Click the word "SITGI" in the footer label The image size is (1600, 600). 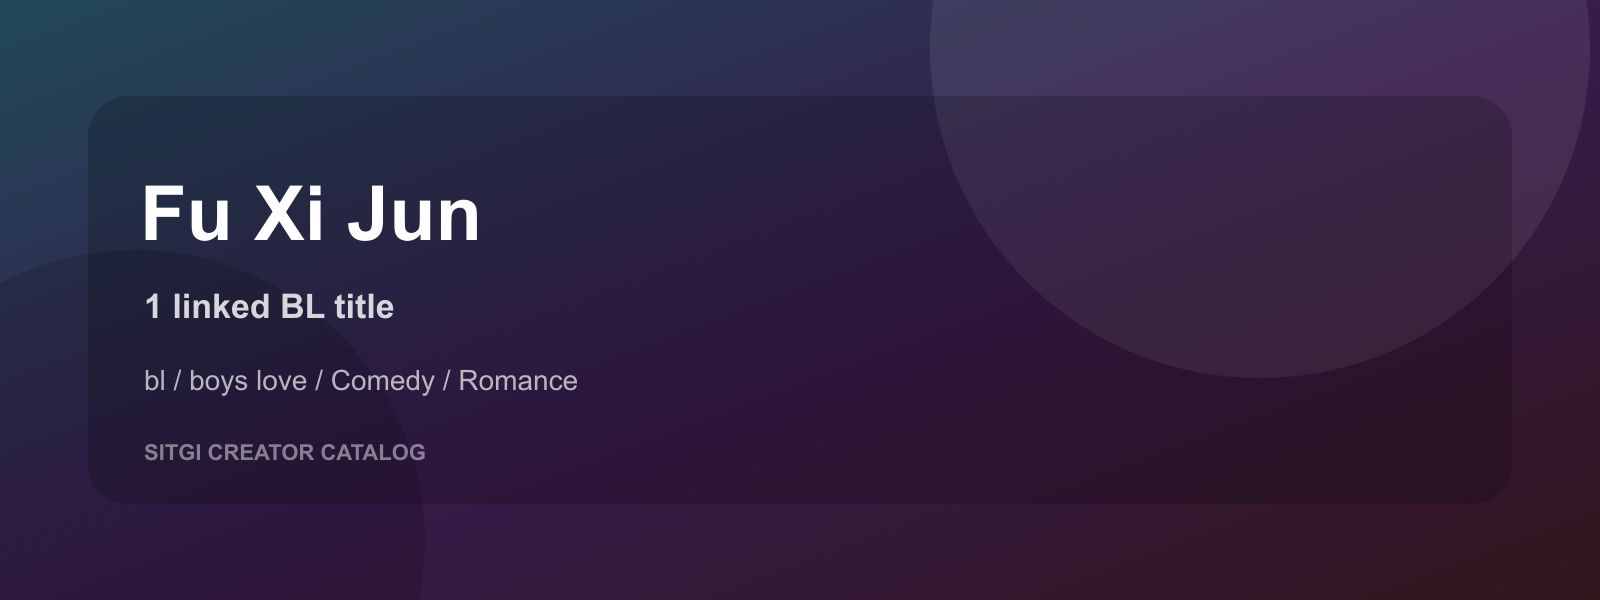(x=173, y=452)
